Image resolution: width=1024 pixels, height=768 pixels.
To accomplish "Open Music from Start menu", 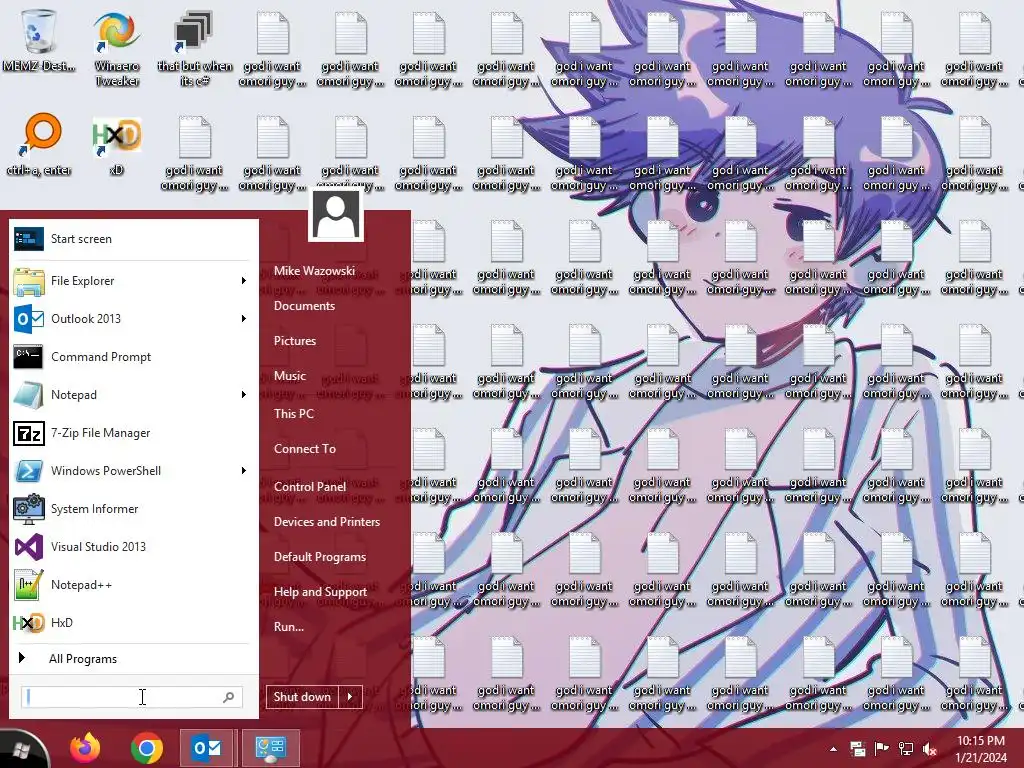I will (x=290, y=376).
